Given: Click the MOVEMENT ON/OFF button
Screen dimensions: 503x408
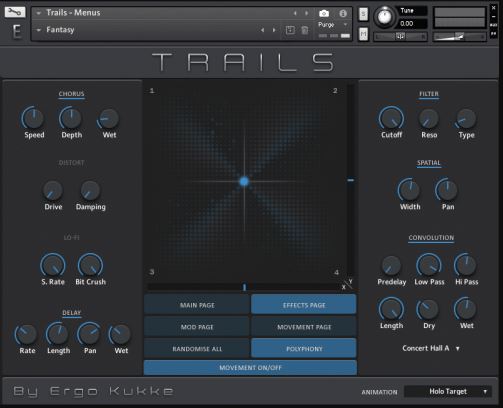Looking at the screenshot, I should (x=250, y=368).
